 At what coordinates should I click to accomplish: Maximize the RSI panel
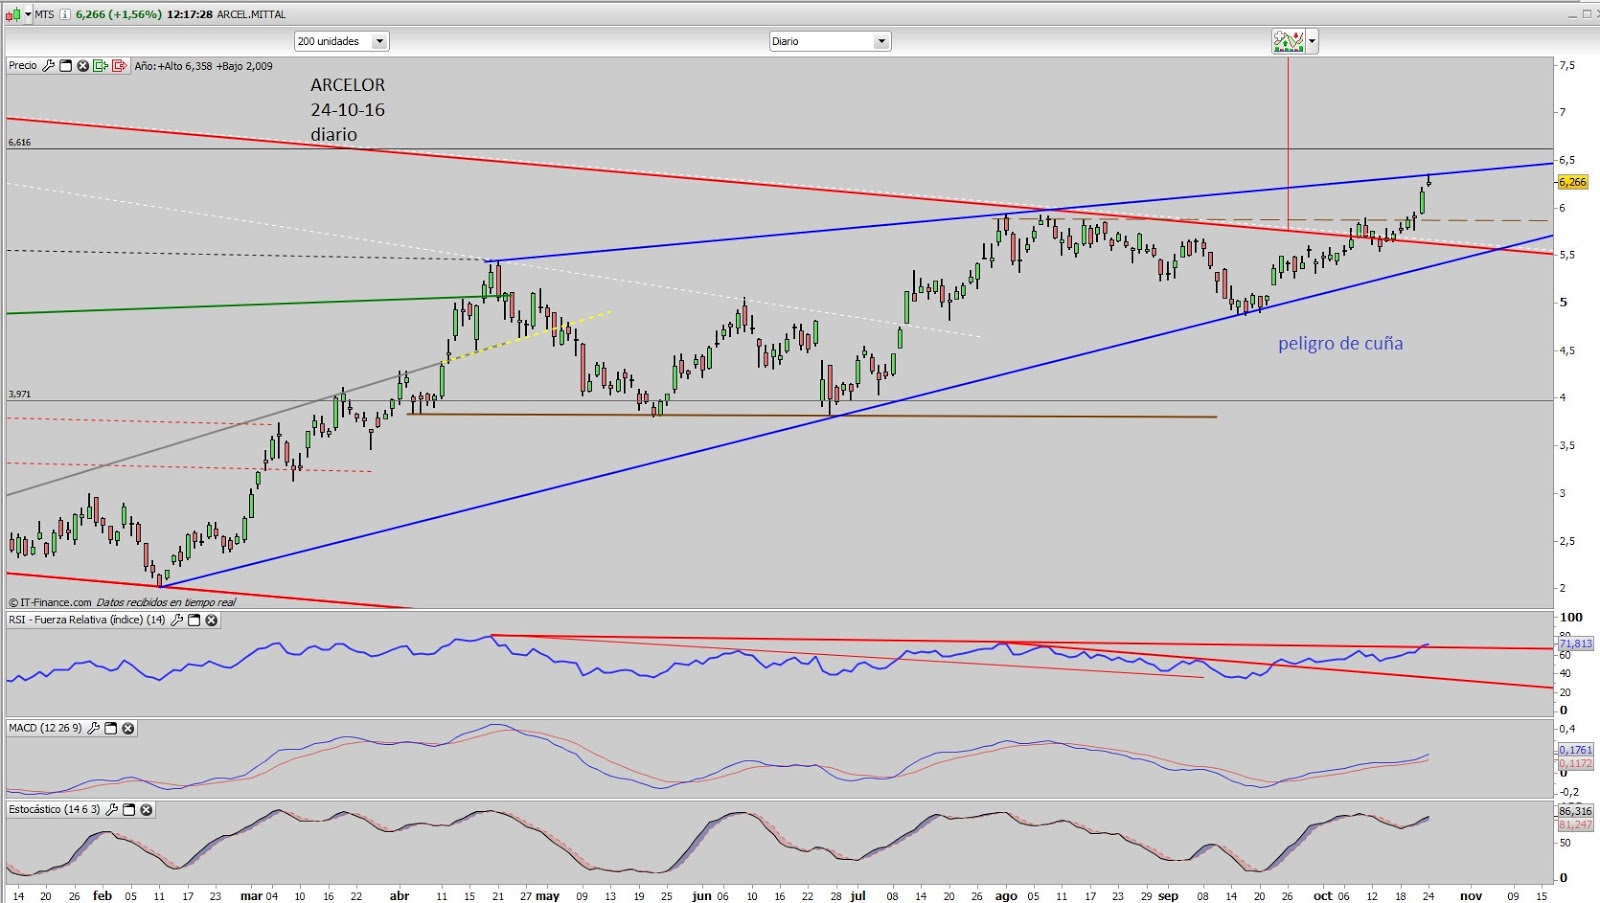[195, 620]
